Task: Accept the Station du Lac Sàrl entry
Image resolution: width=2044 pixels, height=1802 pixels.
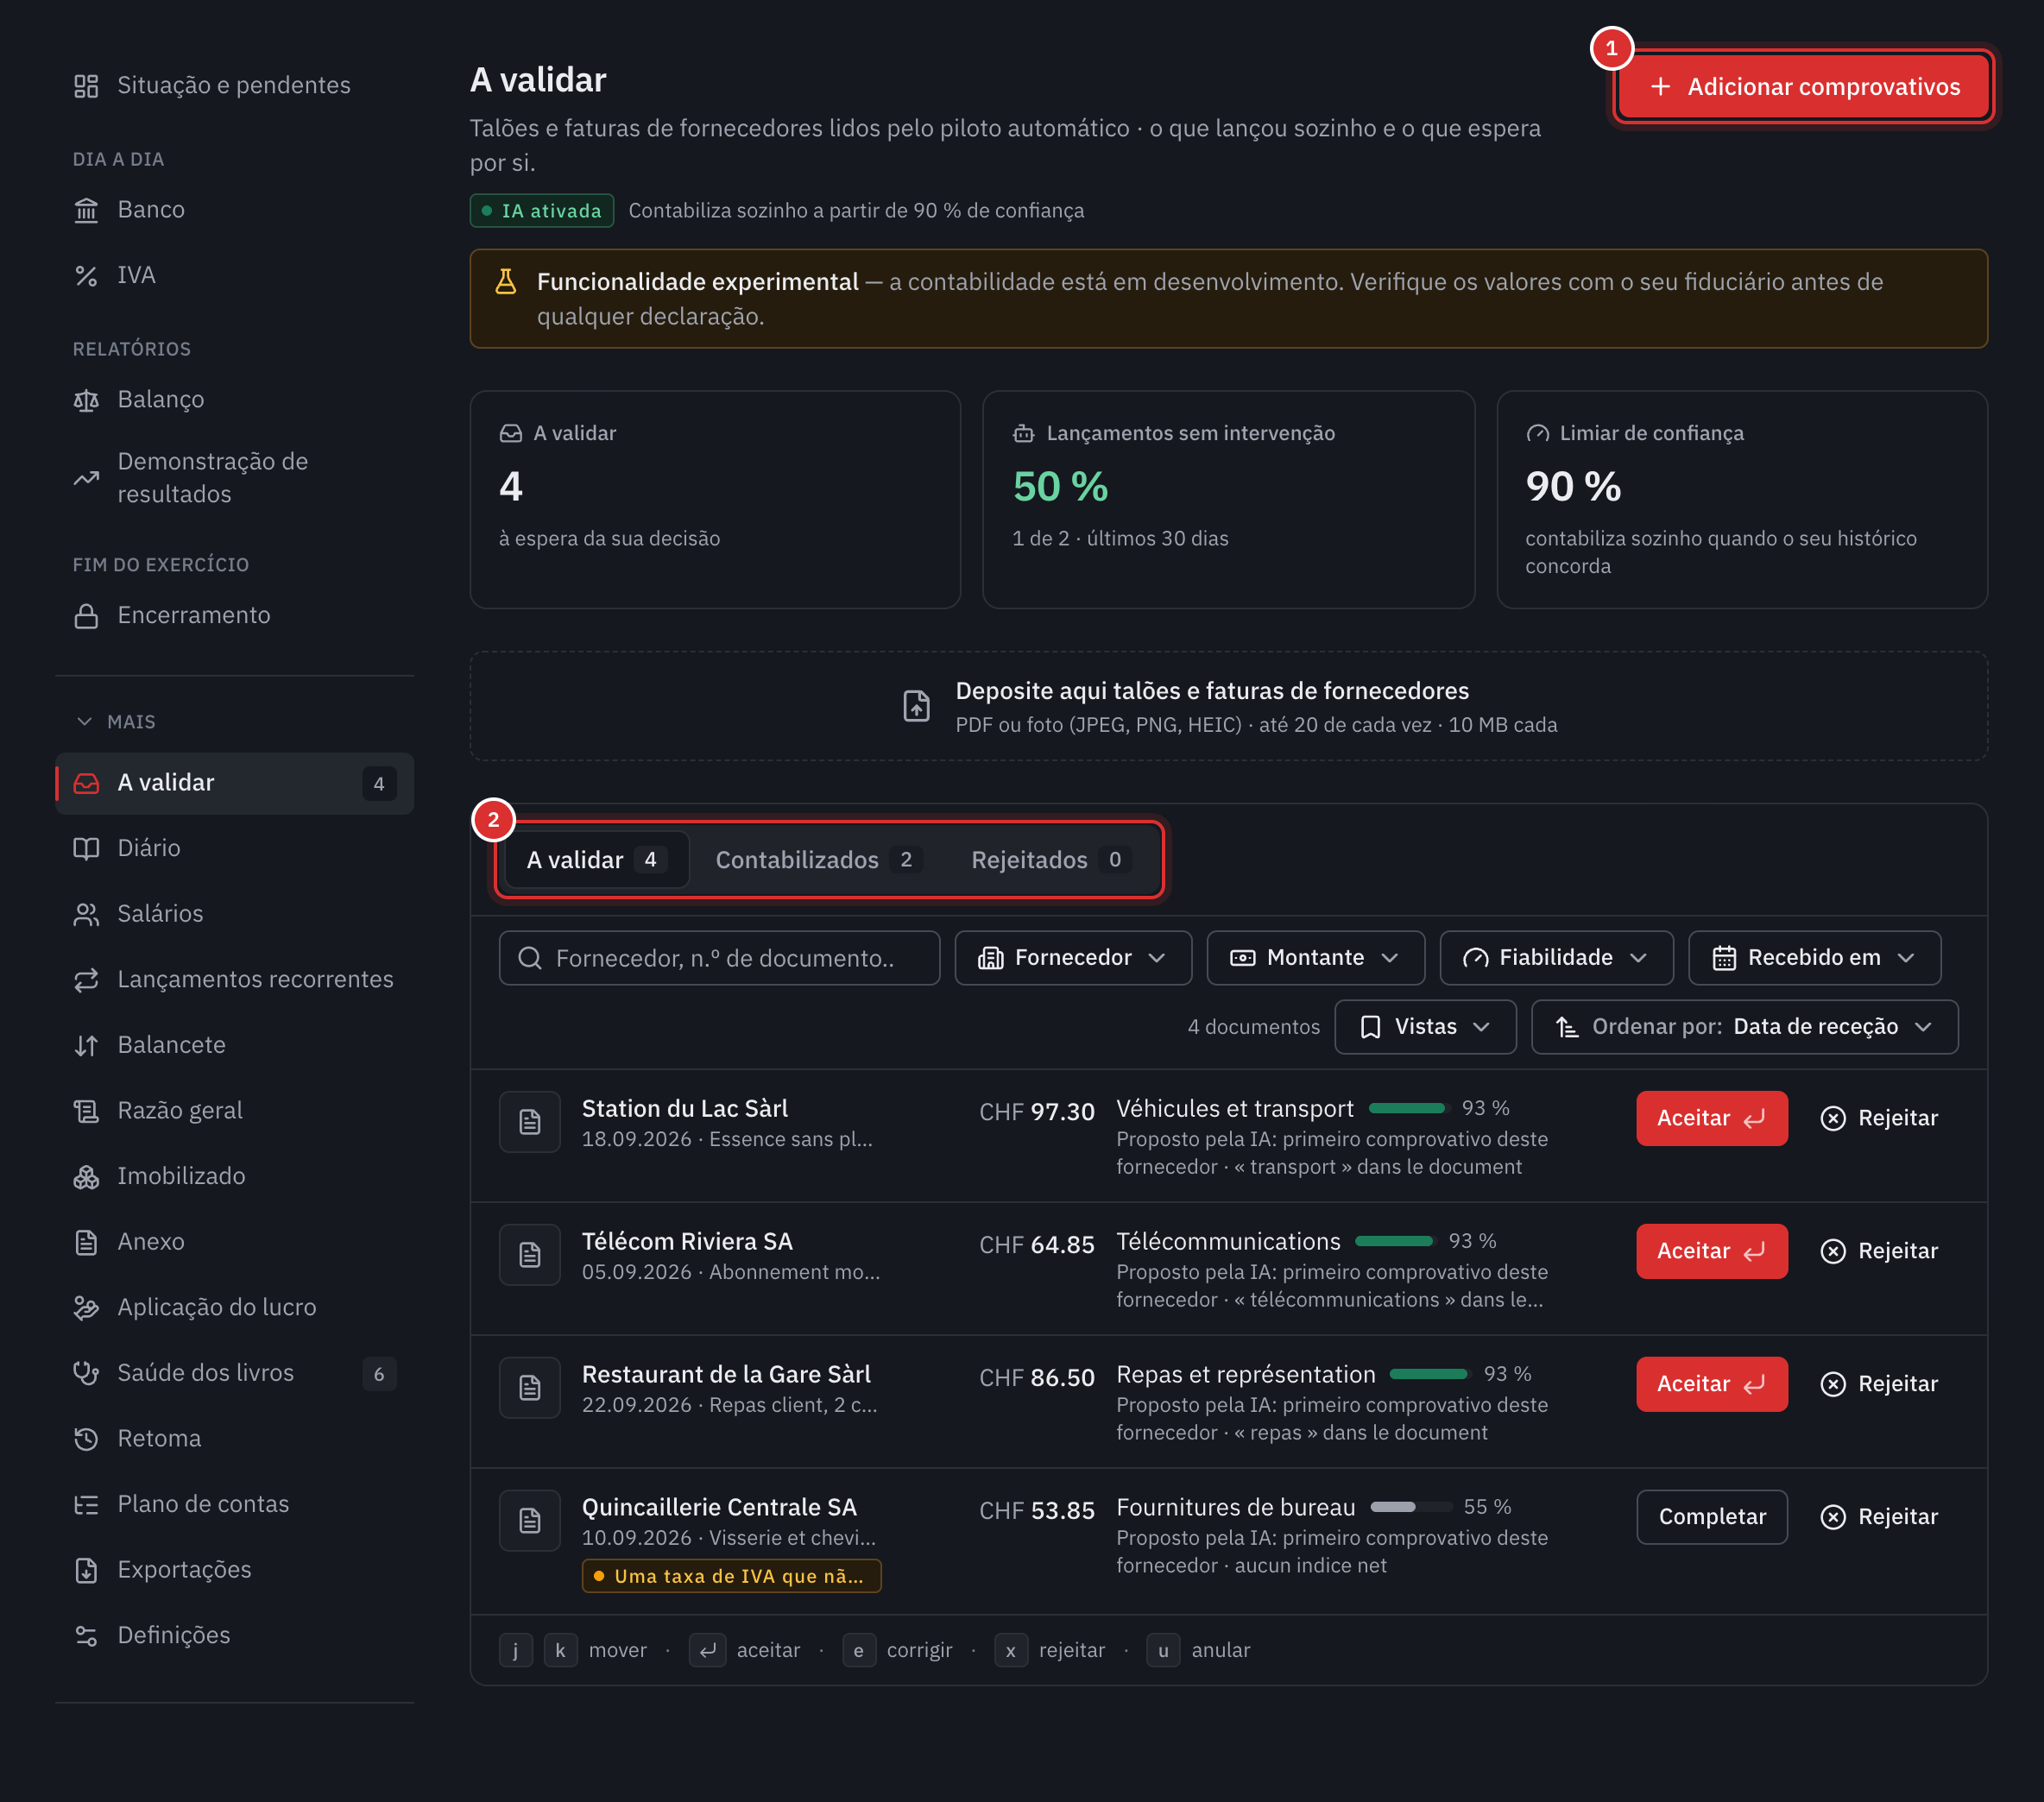Action: click(1711, 1118)
